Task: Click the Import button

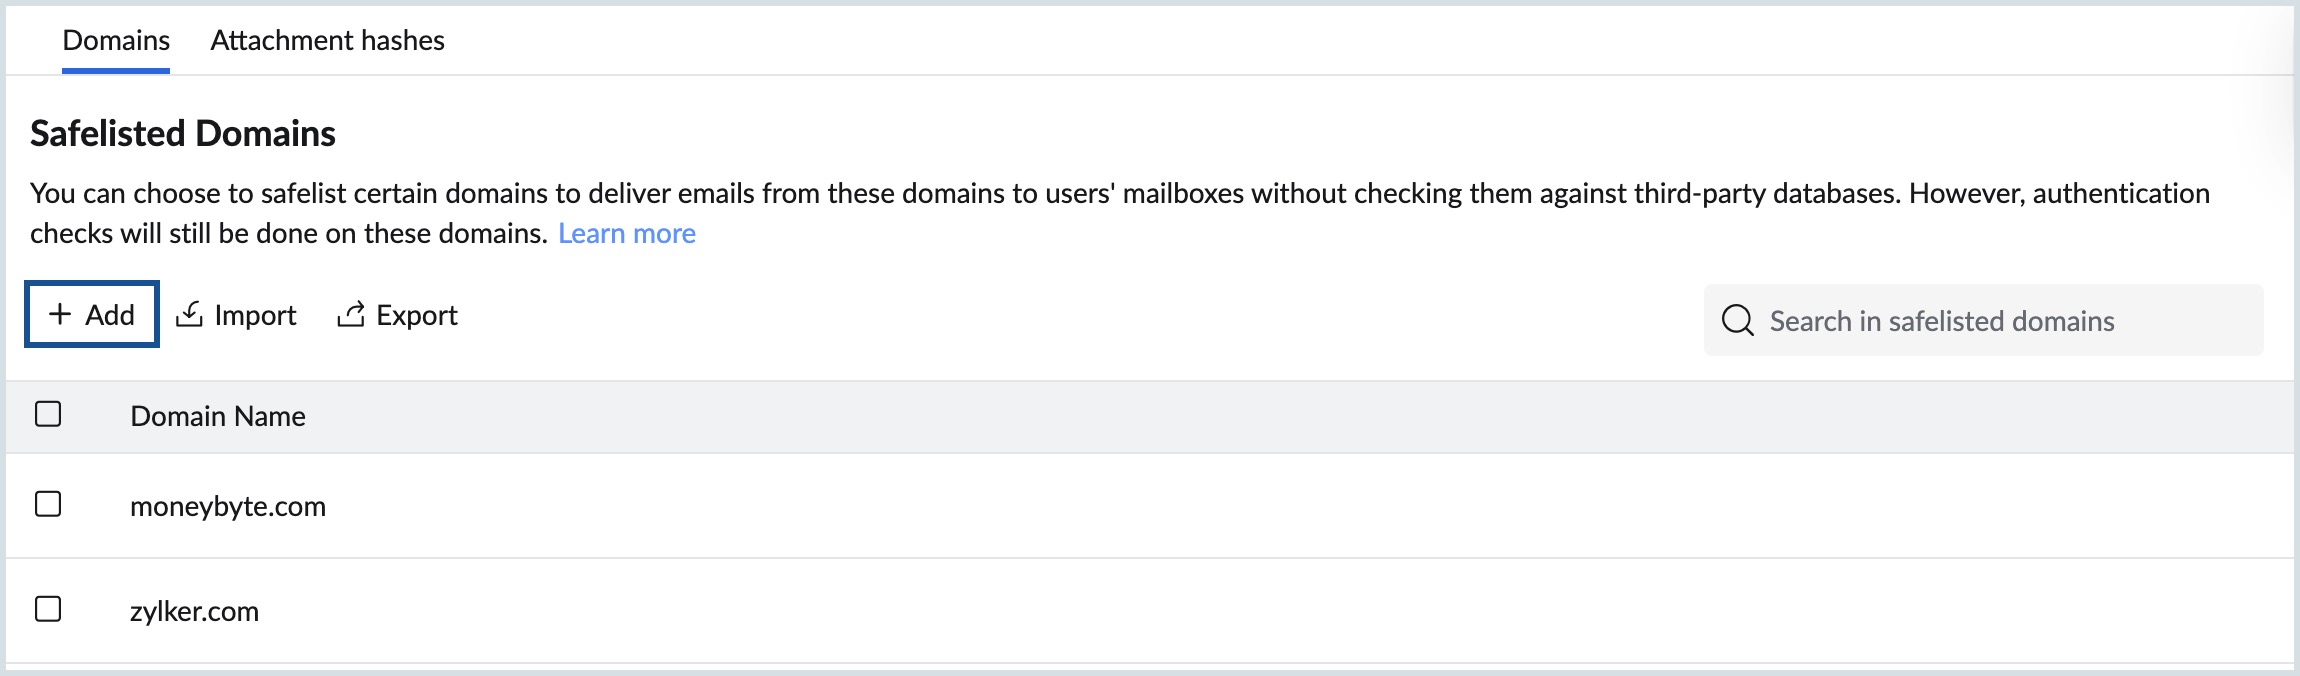Action: [236, 314]
